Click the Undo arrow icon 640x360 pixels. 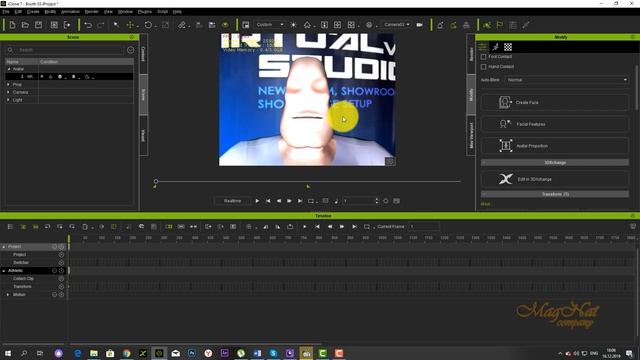(x=88, y=25)
